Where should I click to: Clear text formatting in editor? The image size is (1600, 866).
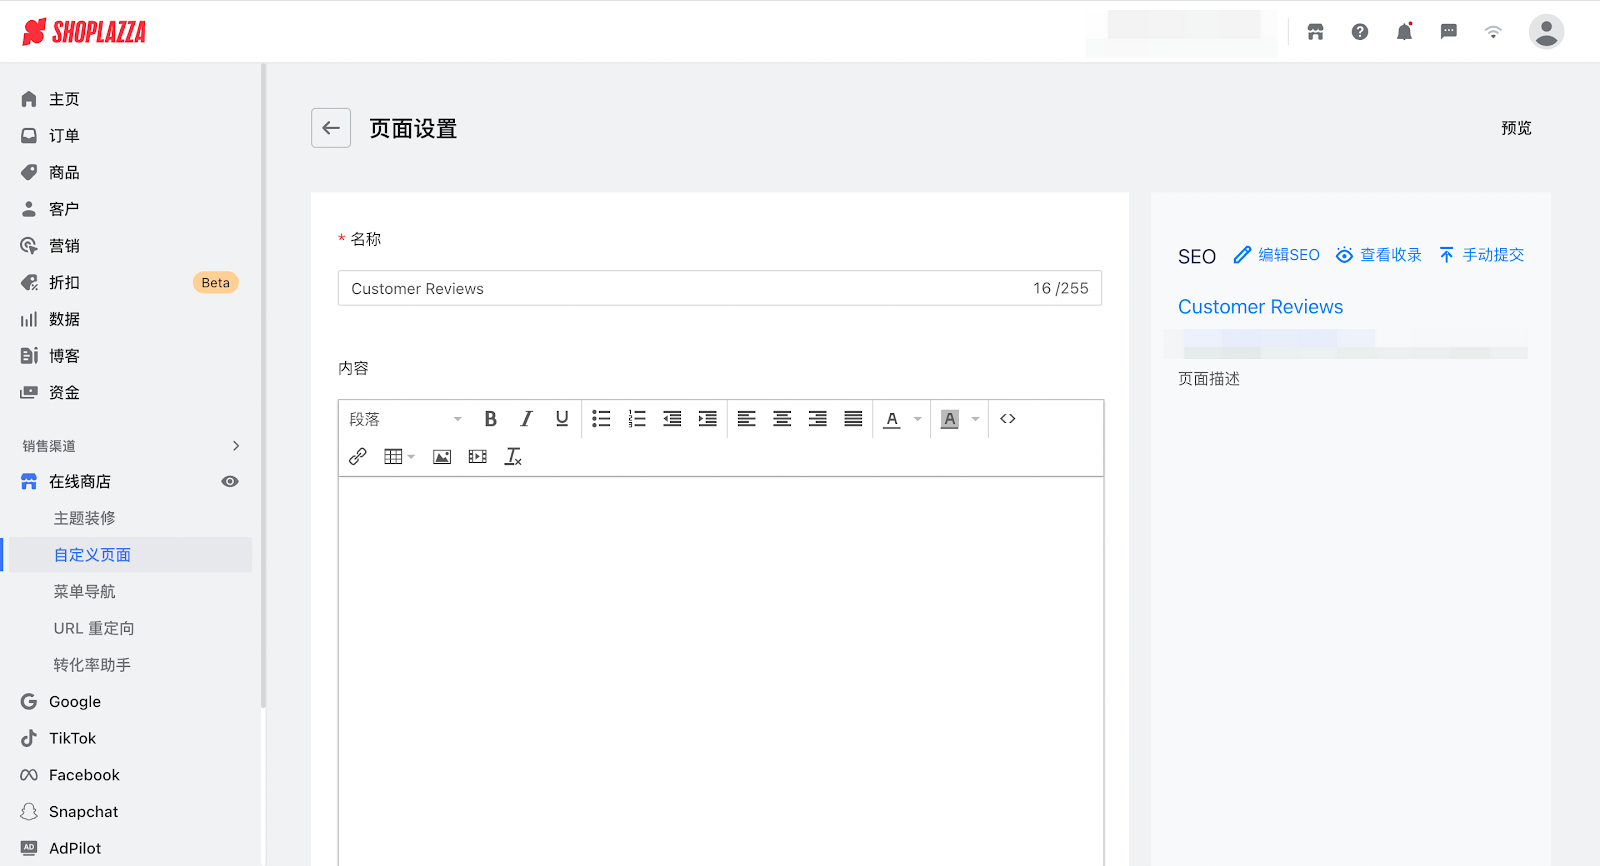[513, 457]
